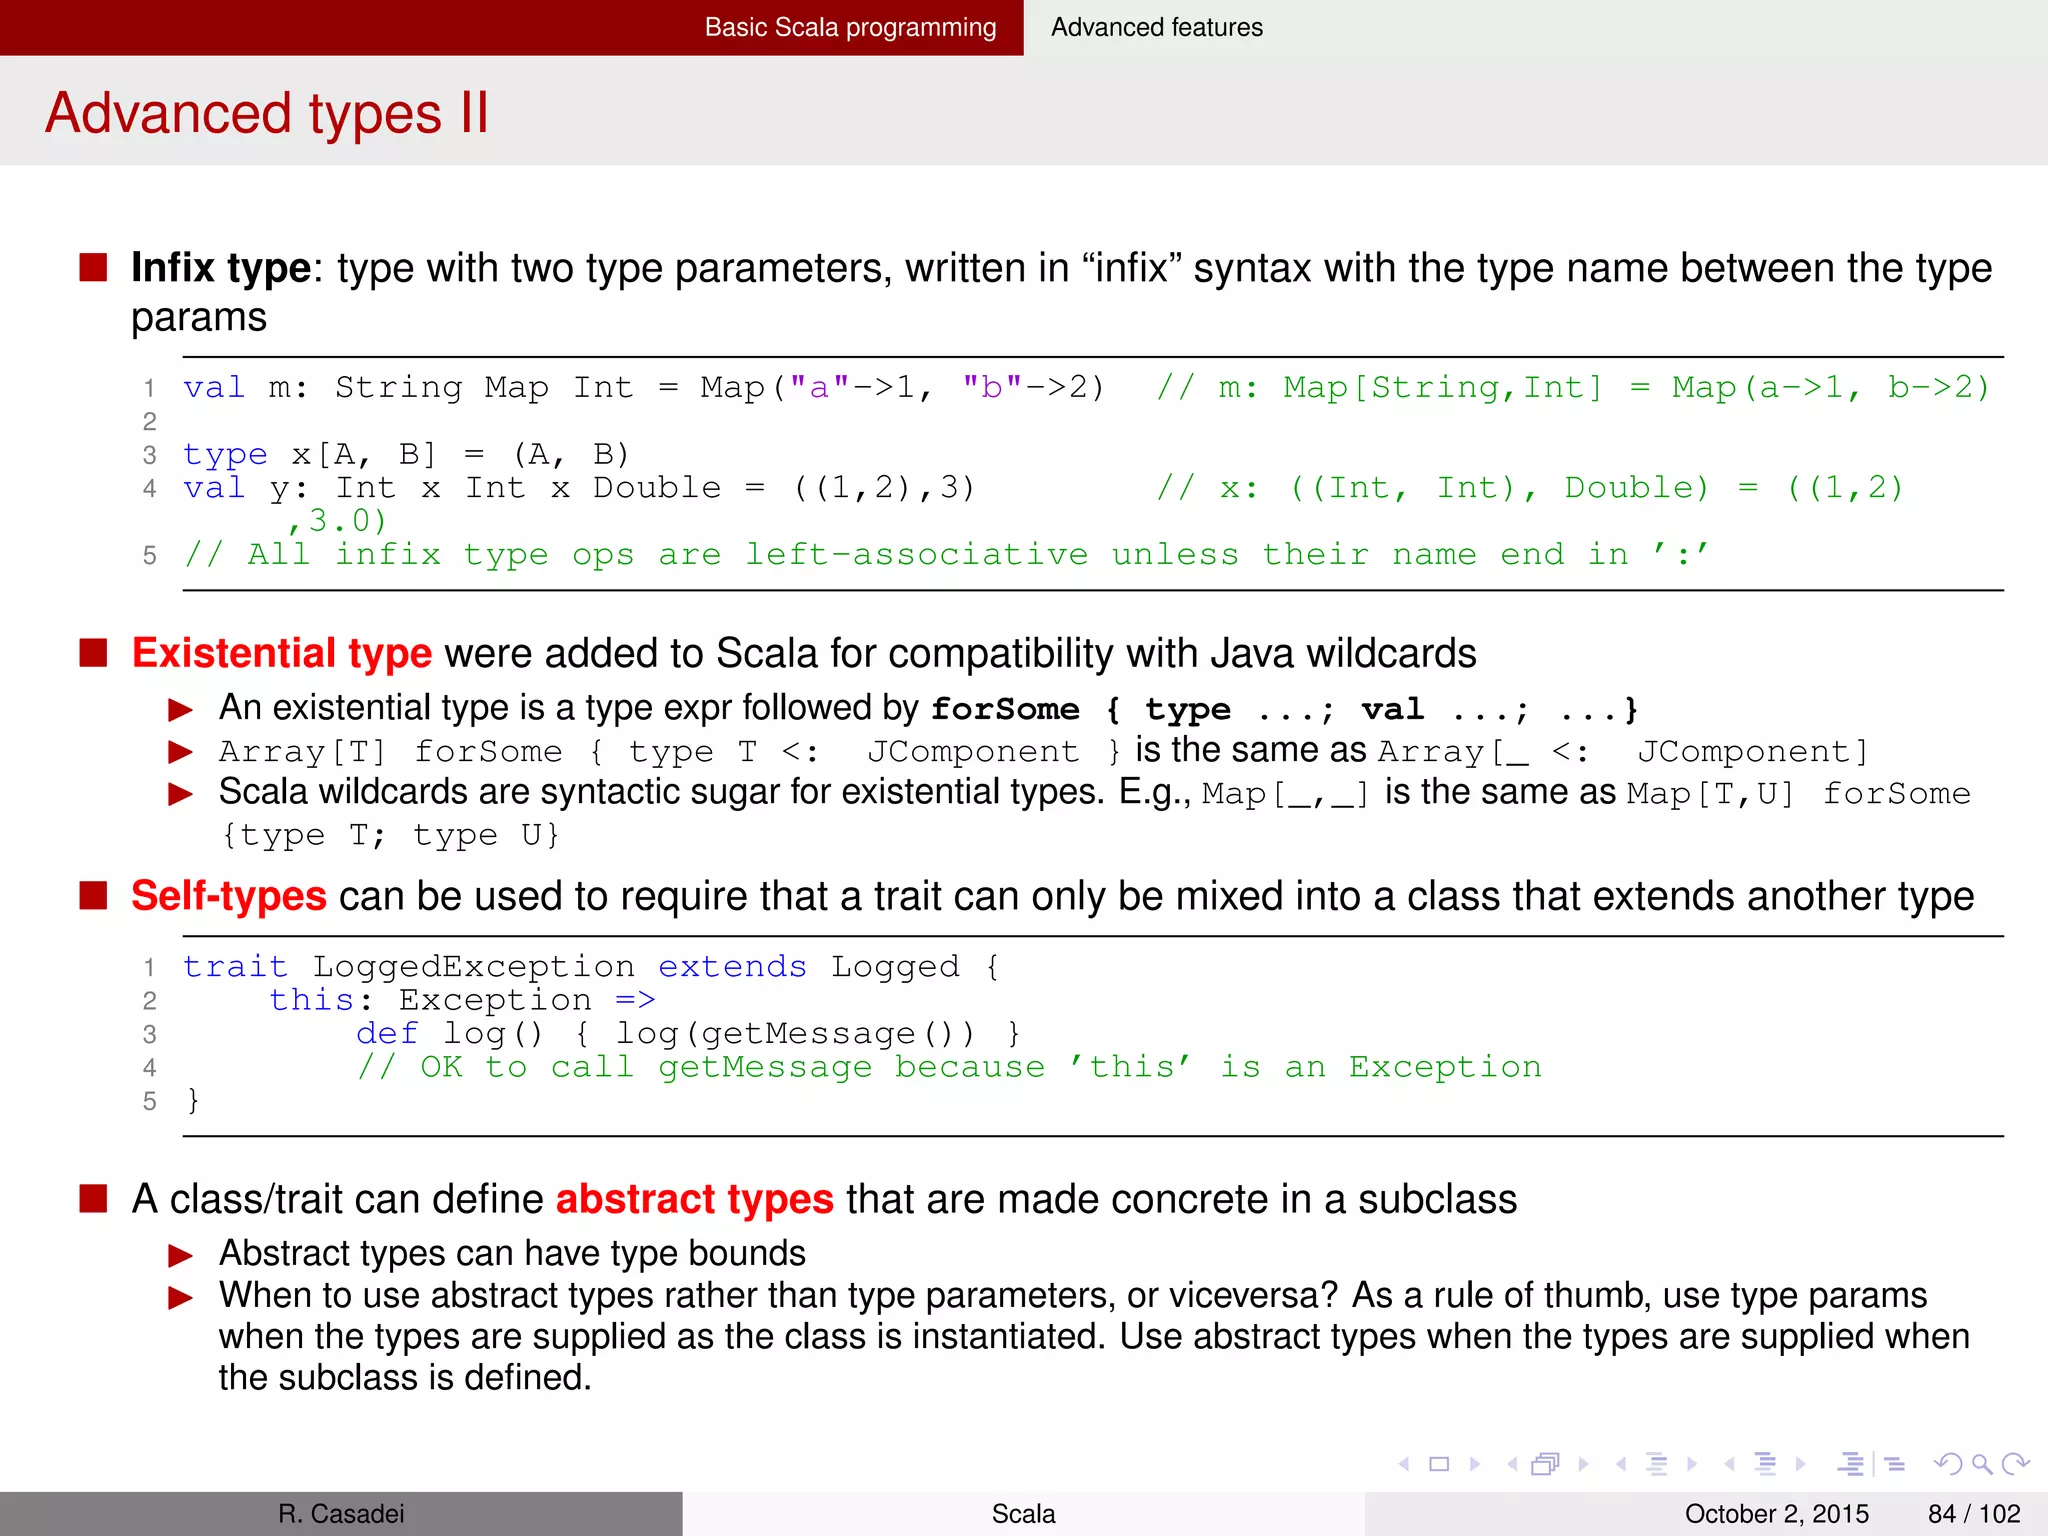Go to the previous section arrow

coord(1730,1464)
